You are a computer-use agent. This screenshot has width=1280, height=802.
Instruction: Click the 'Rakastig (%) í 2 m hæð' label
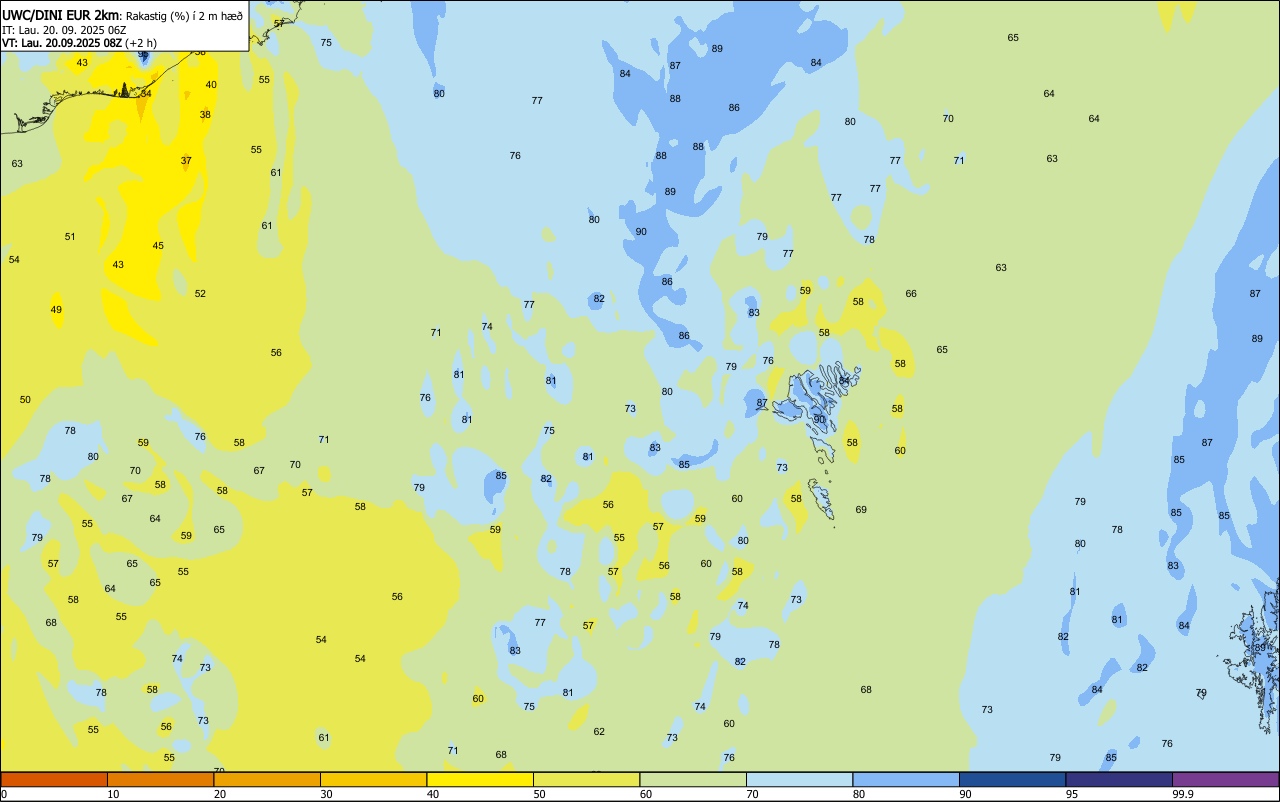pos(184,15)
